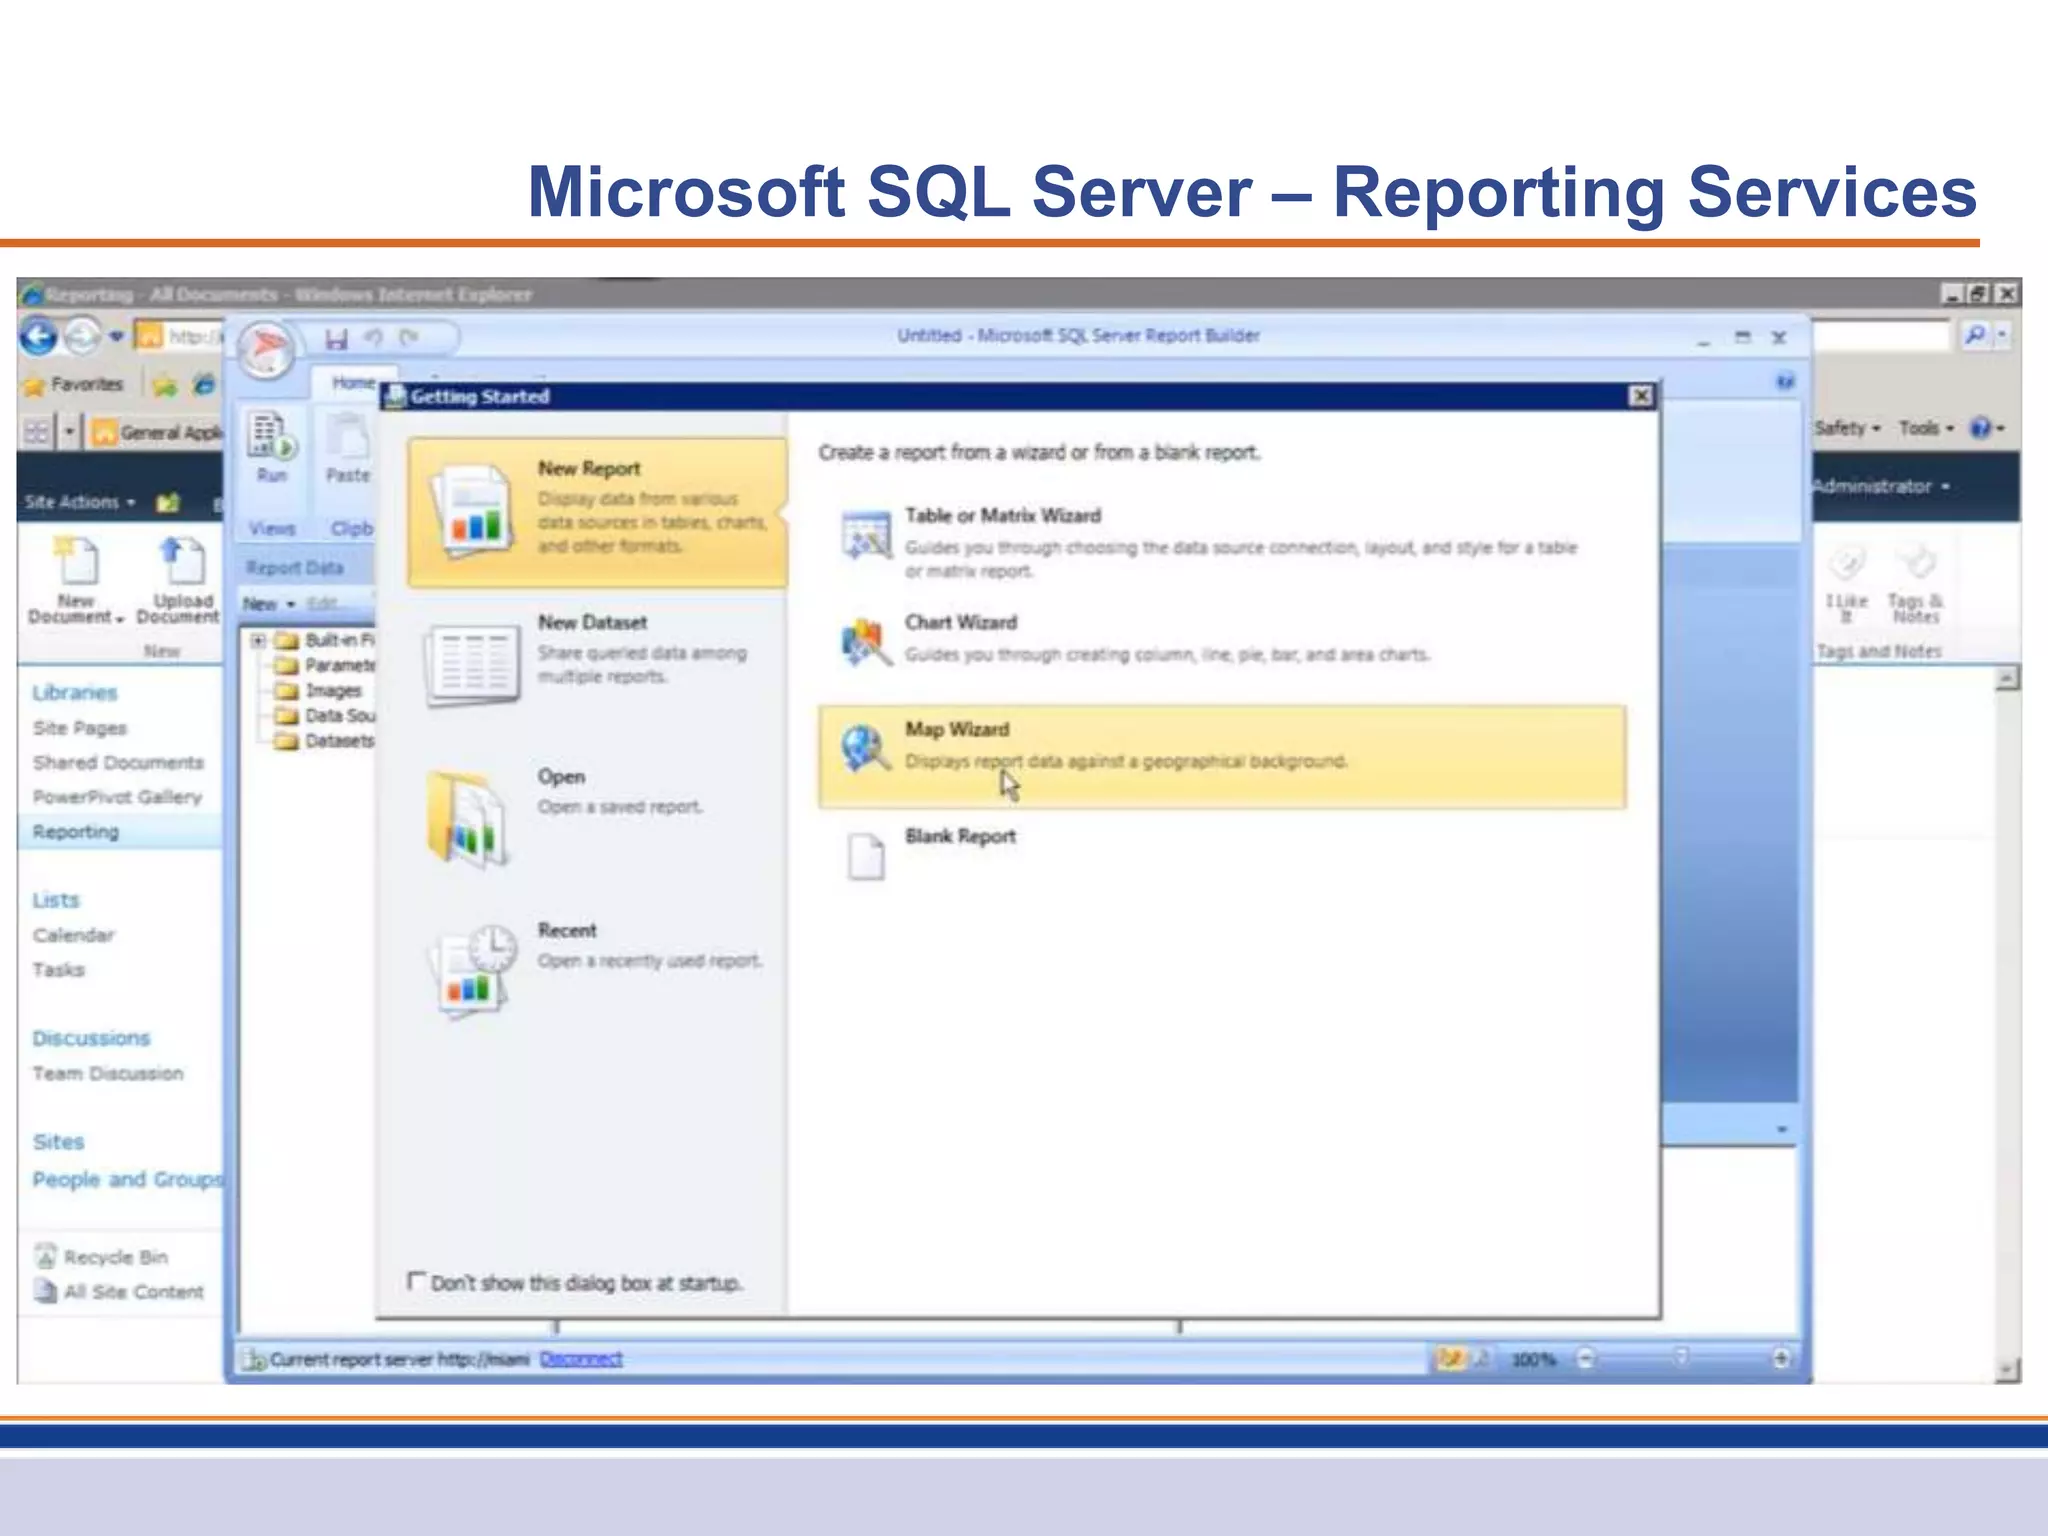Image resolution: width=2048 pixels, height=1536 pixels.
Task: Click the Internet Explorer forward arrow
Action: (83, 336)
